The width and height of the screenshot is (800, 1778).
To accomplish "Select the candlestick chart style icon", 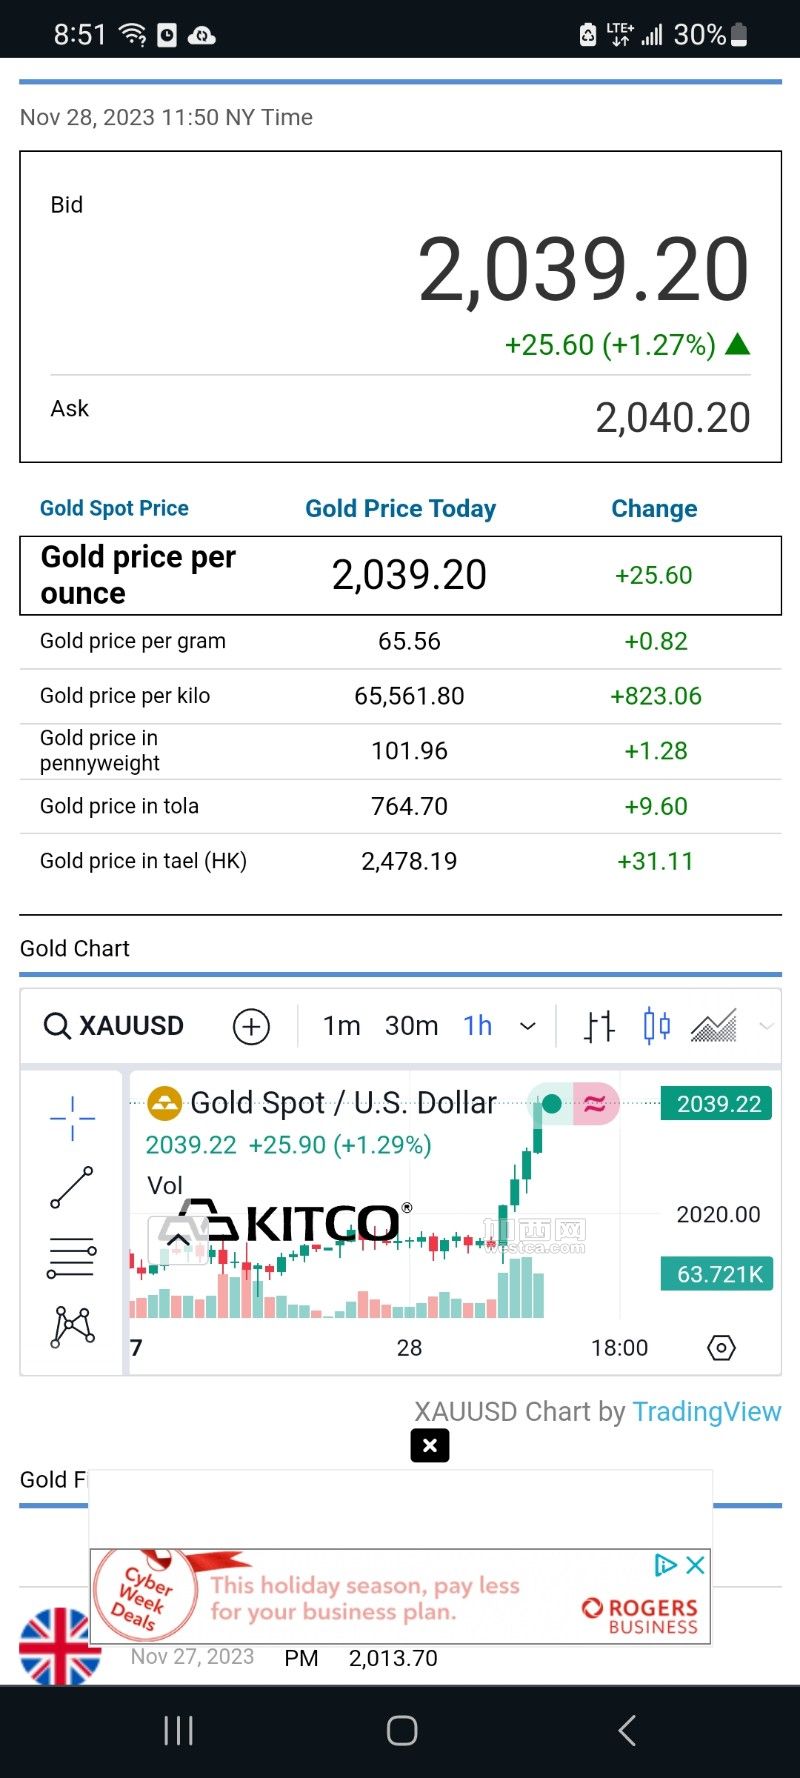I will tap(656, 1026).
